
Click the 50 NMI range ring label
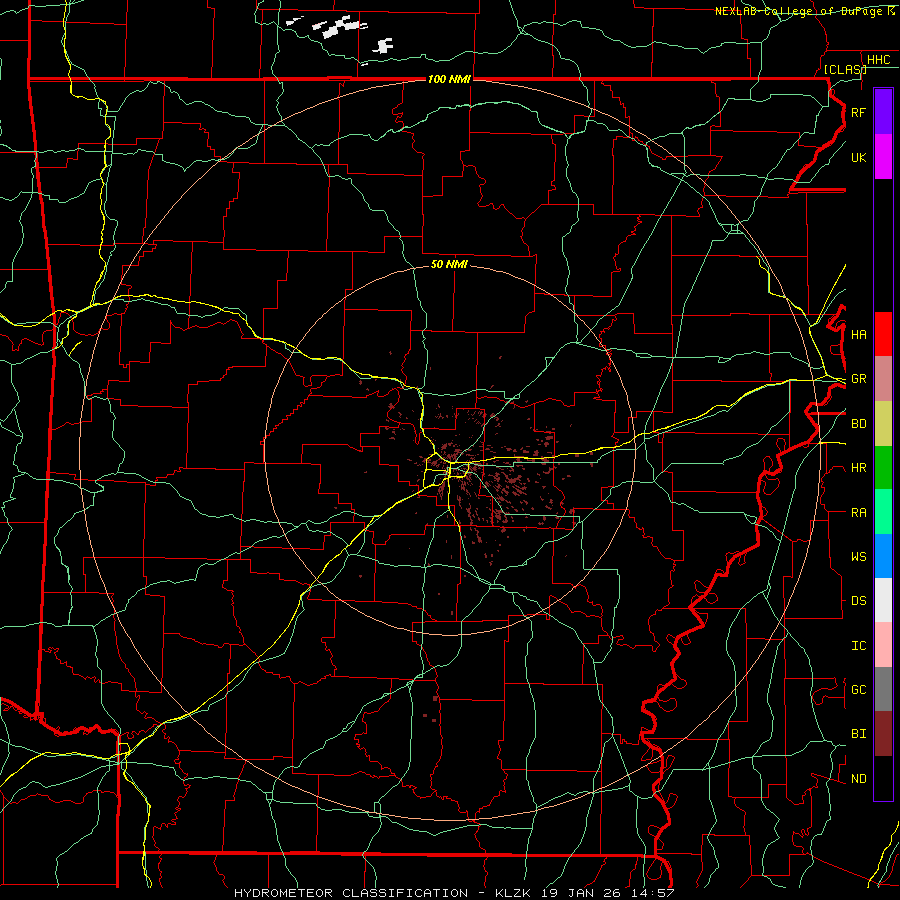pos(449,264)
